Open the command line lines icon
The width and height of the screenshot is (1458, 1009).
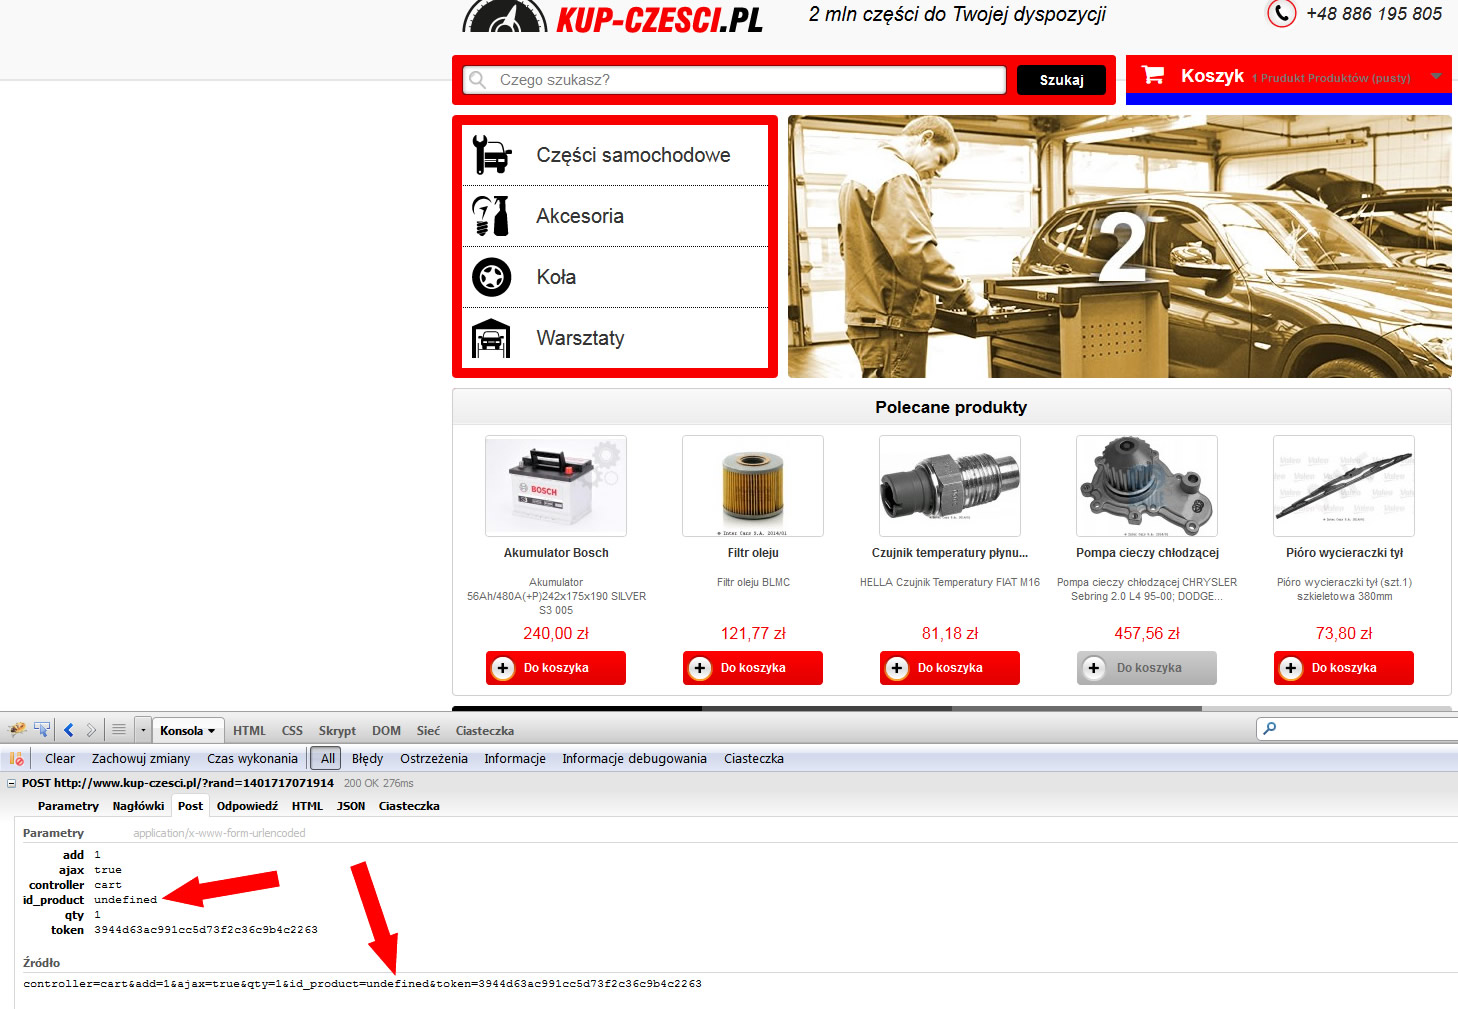pos(118,730)
